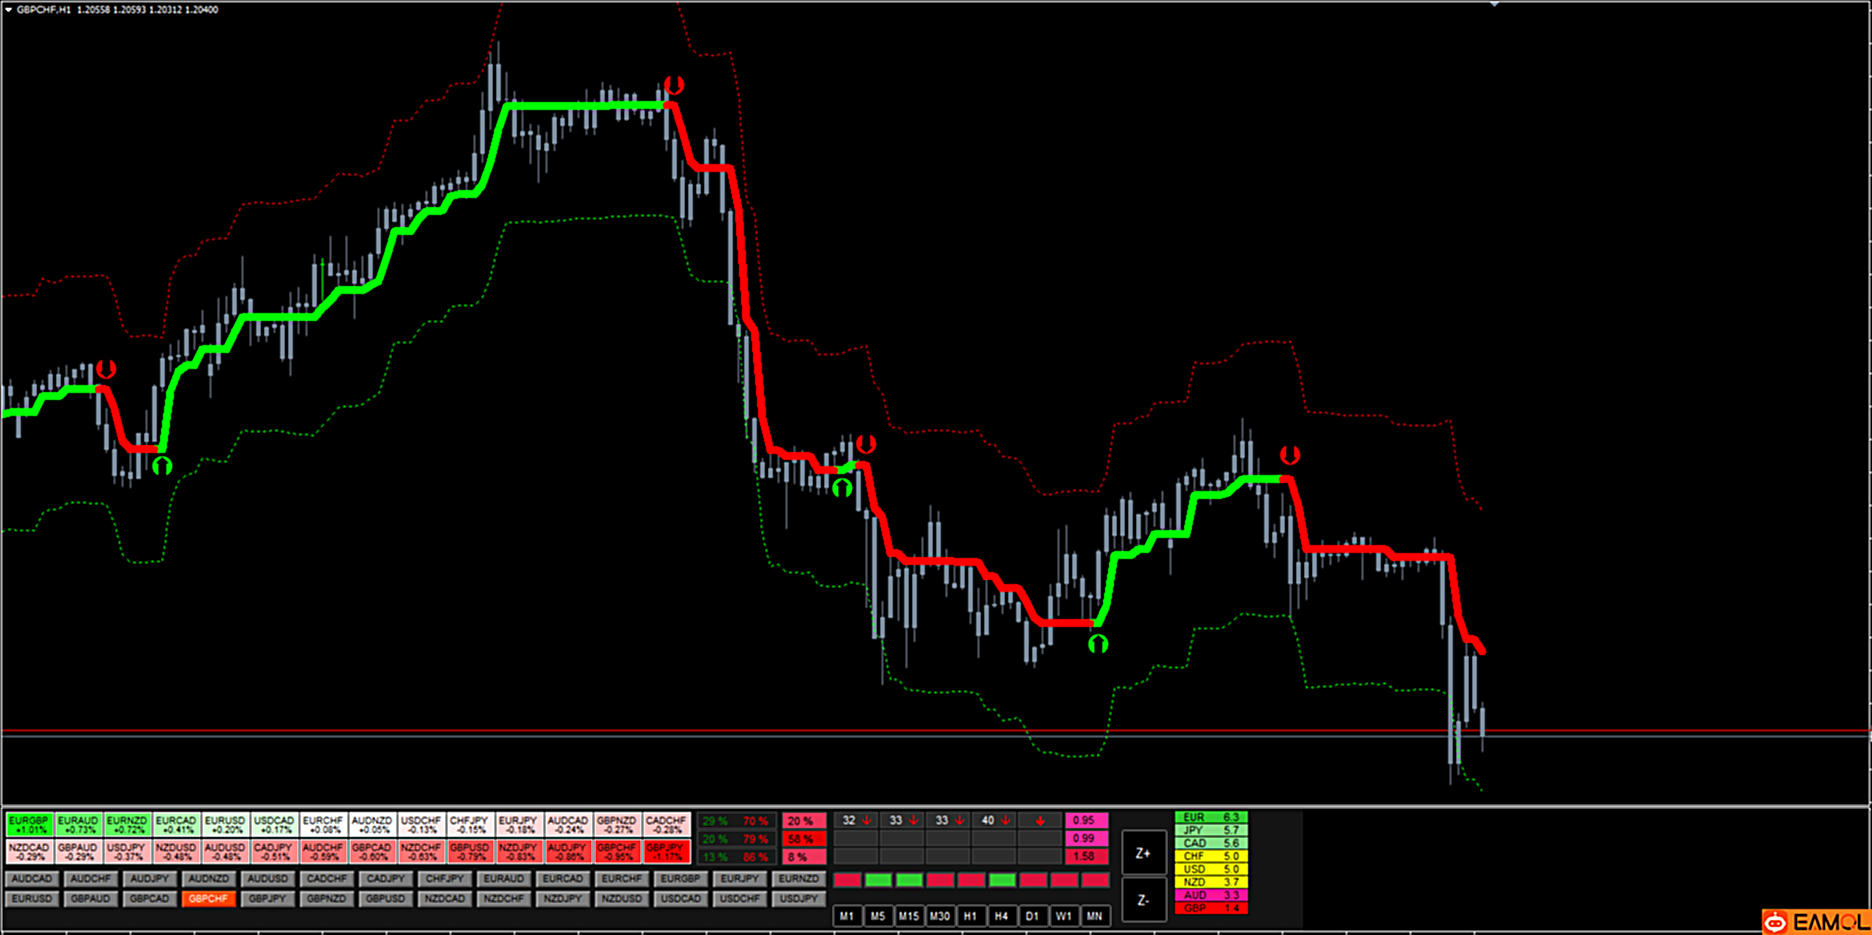The image size is (1872, 935).
Task: Click the Z- zoom out button
Action: [x=1143, y=900]
